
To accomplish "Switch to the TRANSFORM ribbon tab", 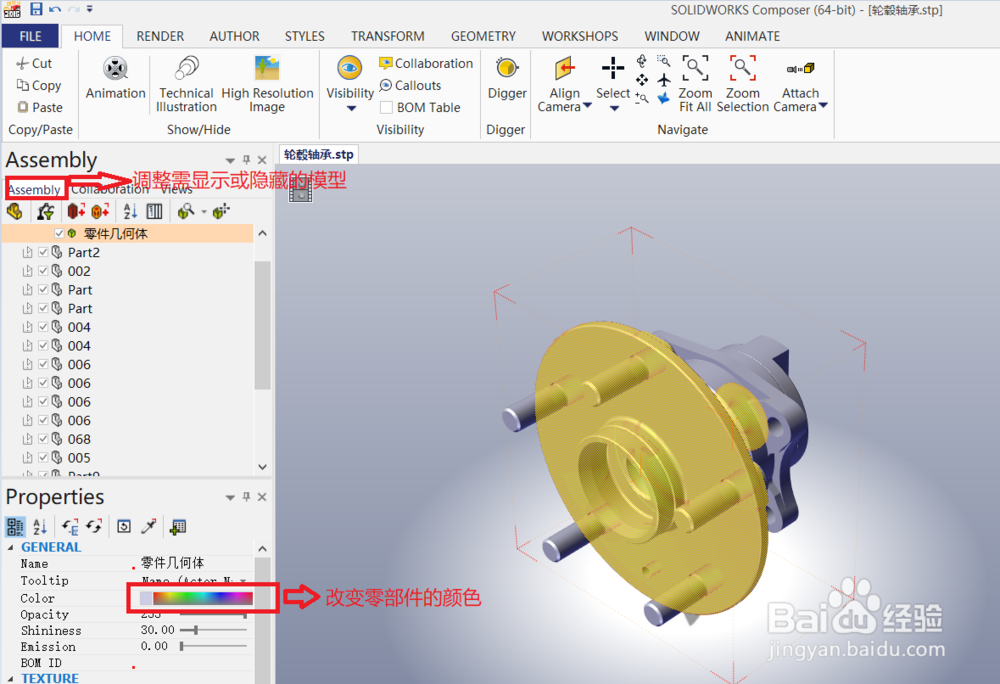I will coord(388,36).
